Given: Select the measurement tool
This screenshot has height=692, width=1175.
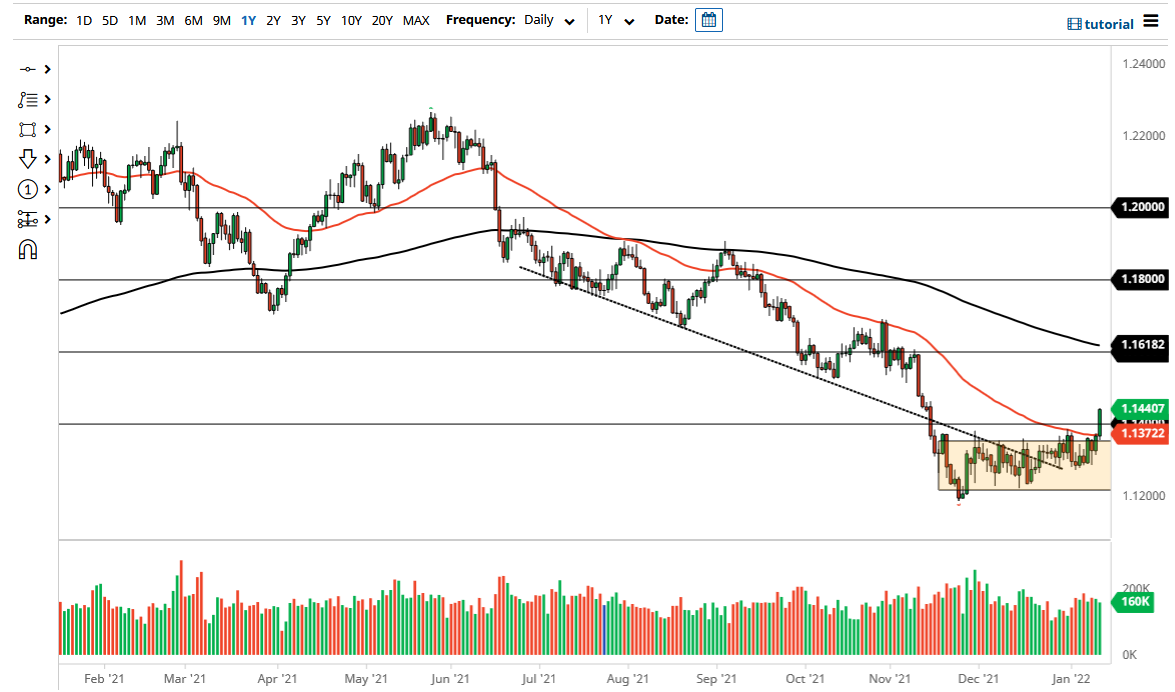Looking at the screenshot, I should coord(28,219).
